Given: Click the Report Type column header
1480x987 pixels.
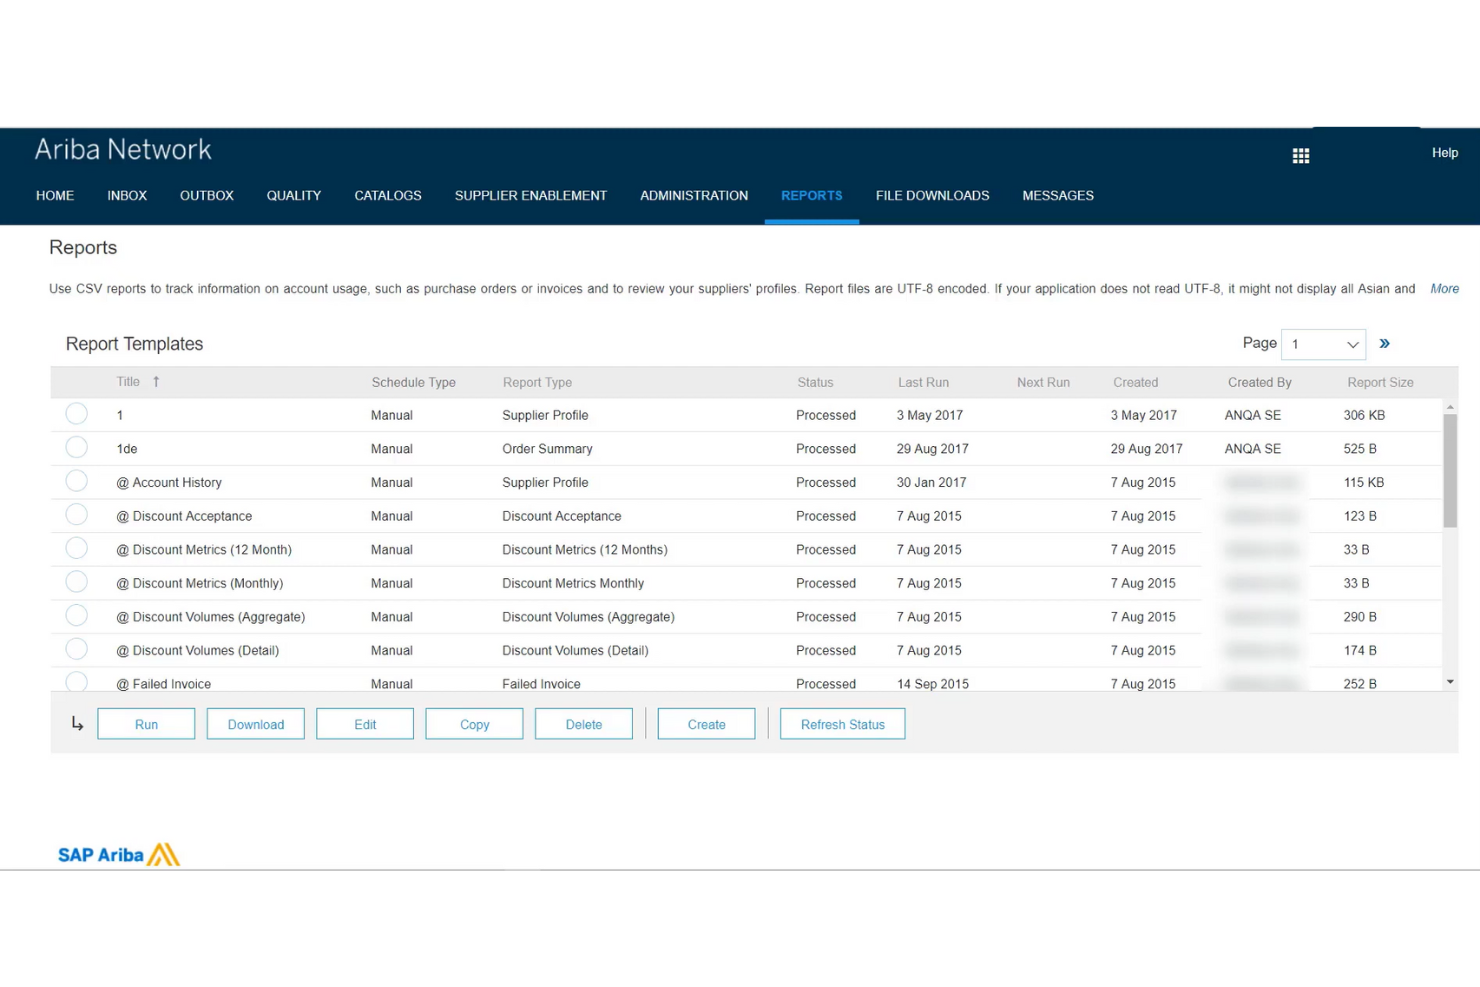Looking at the screenshot, I should [x=537, y=382].
